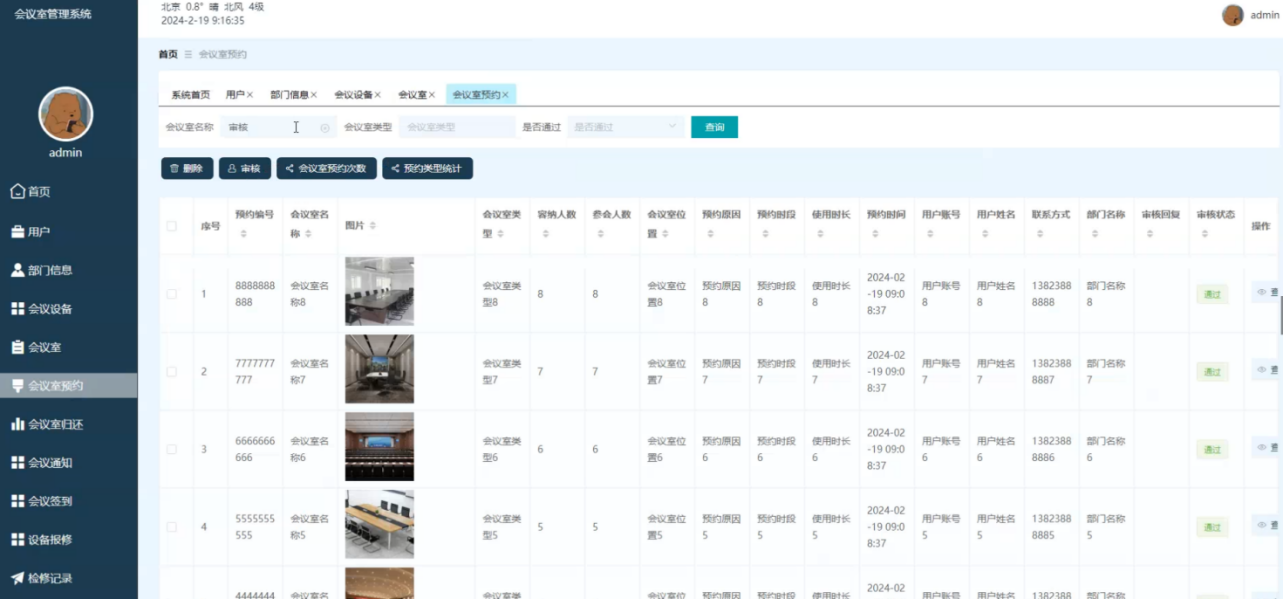Screen dimensions: 1284x599
Task: Check the checkbox for row 1
Action: [x=172, y=294]
